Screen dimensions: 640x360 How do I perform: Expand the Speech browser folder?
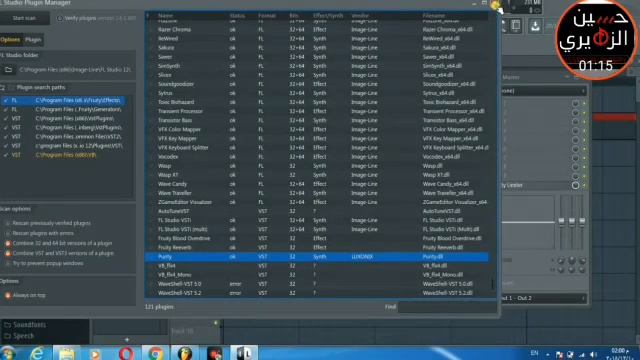18,336
